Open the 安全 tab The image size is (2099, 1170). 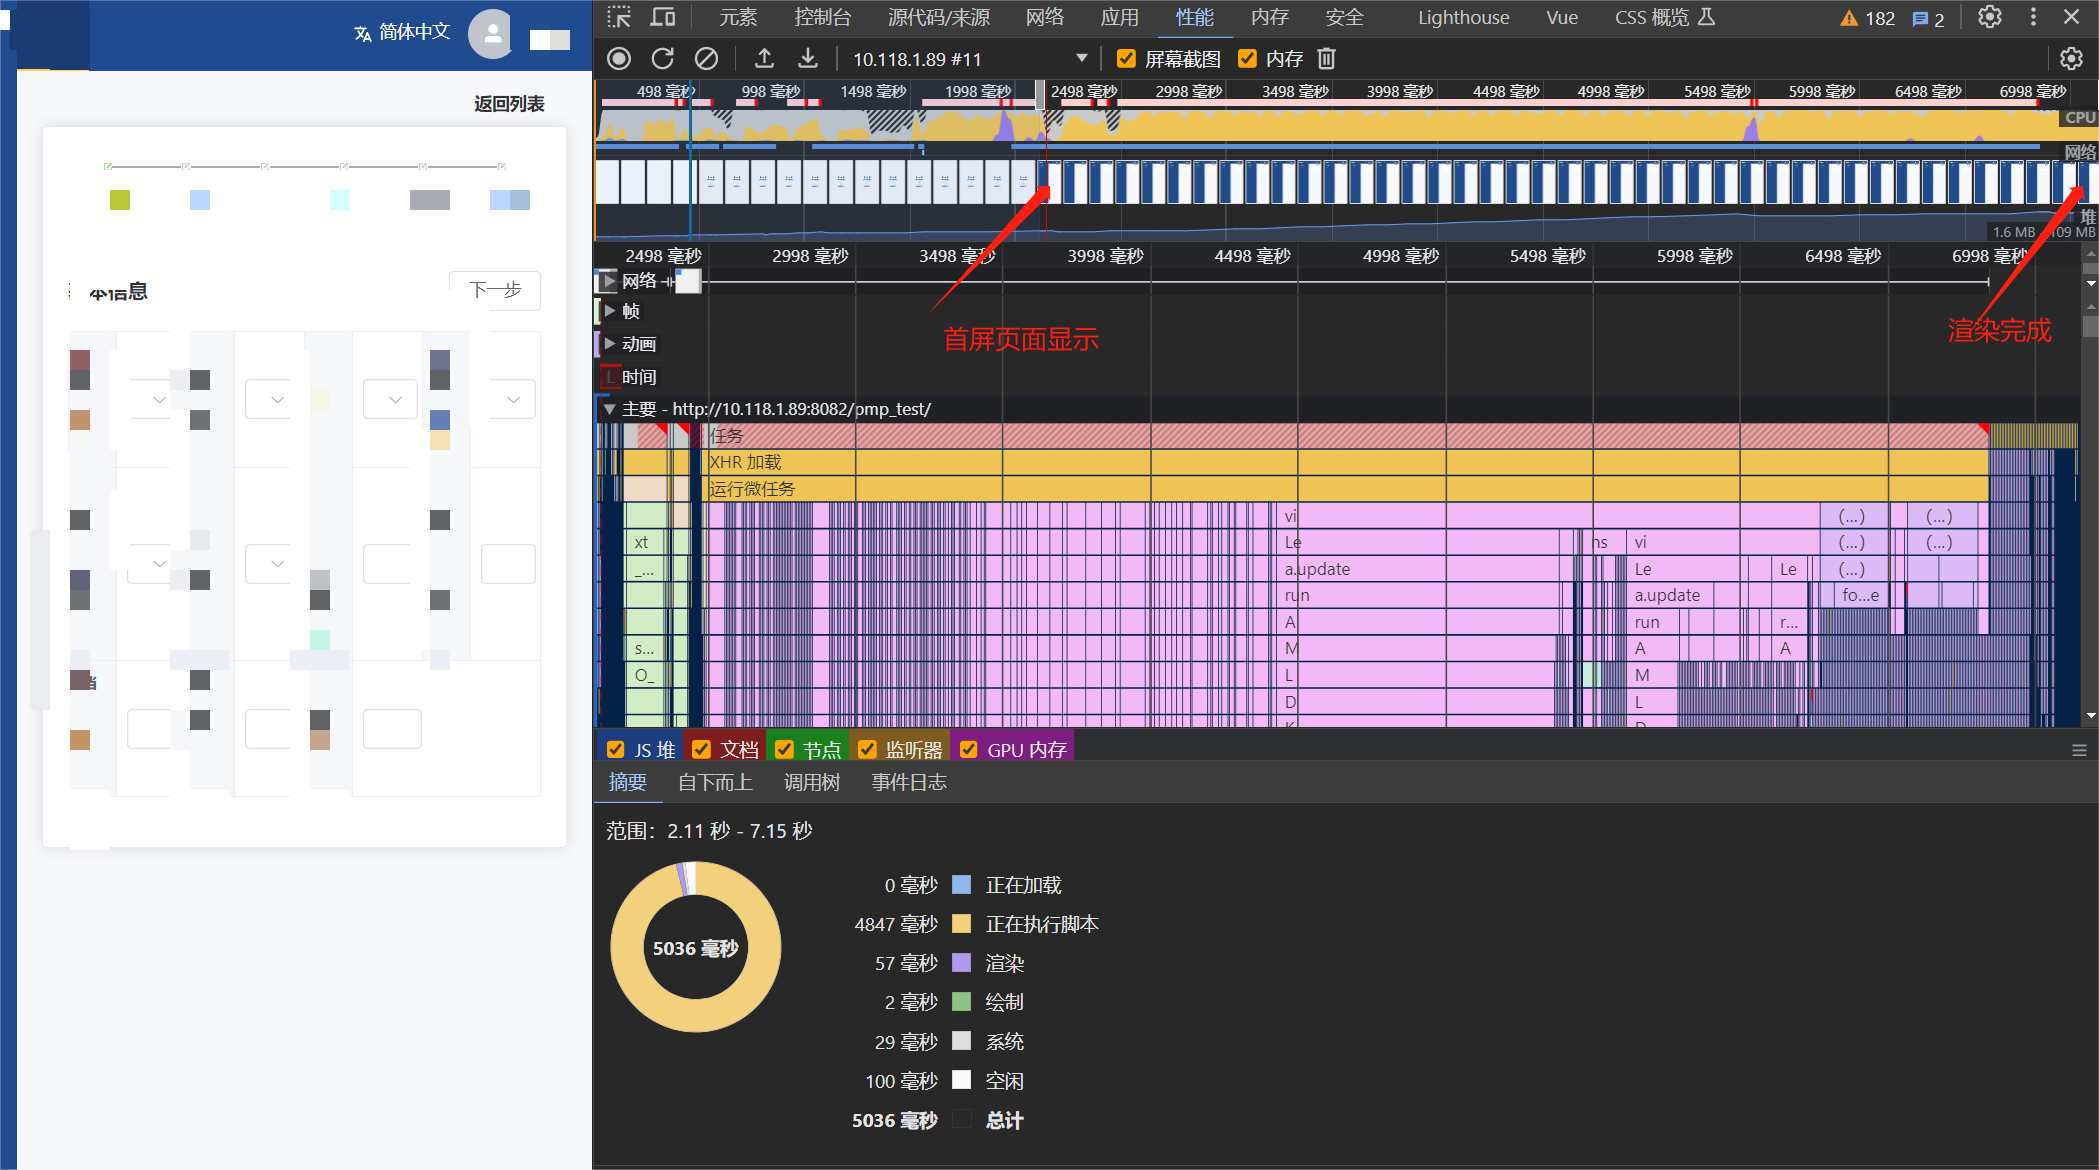coord(1345,17)
